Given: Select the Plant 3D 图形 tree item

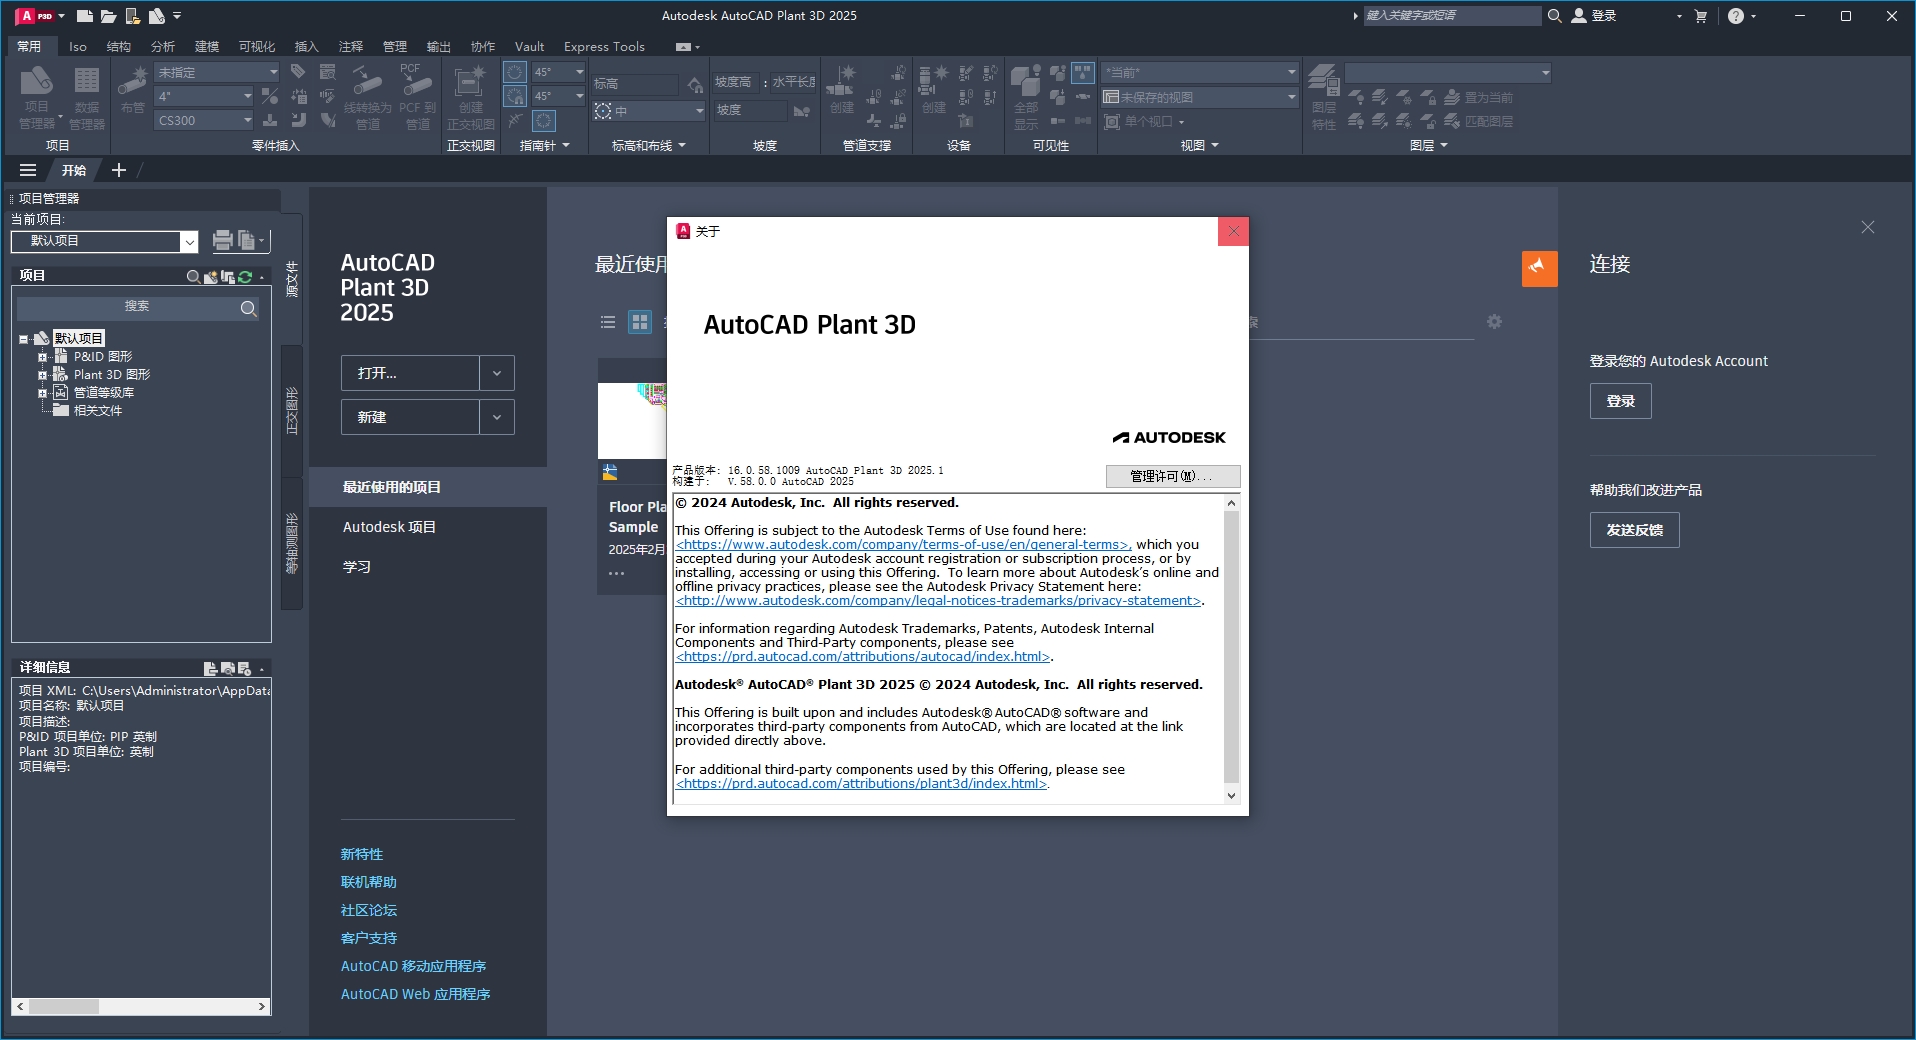Looking at the screenshot, I should 113,374.
